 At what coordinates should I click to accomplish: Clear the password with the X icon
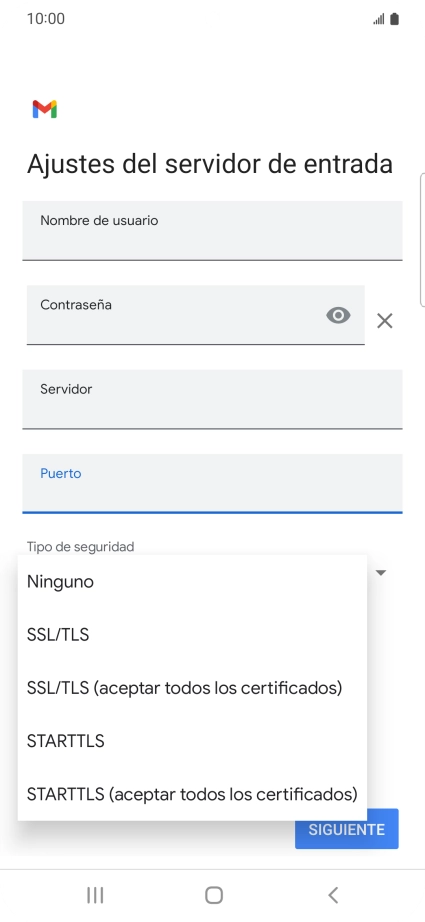[384, 320]
